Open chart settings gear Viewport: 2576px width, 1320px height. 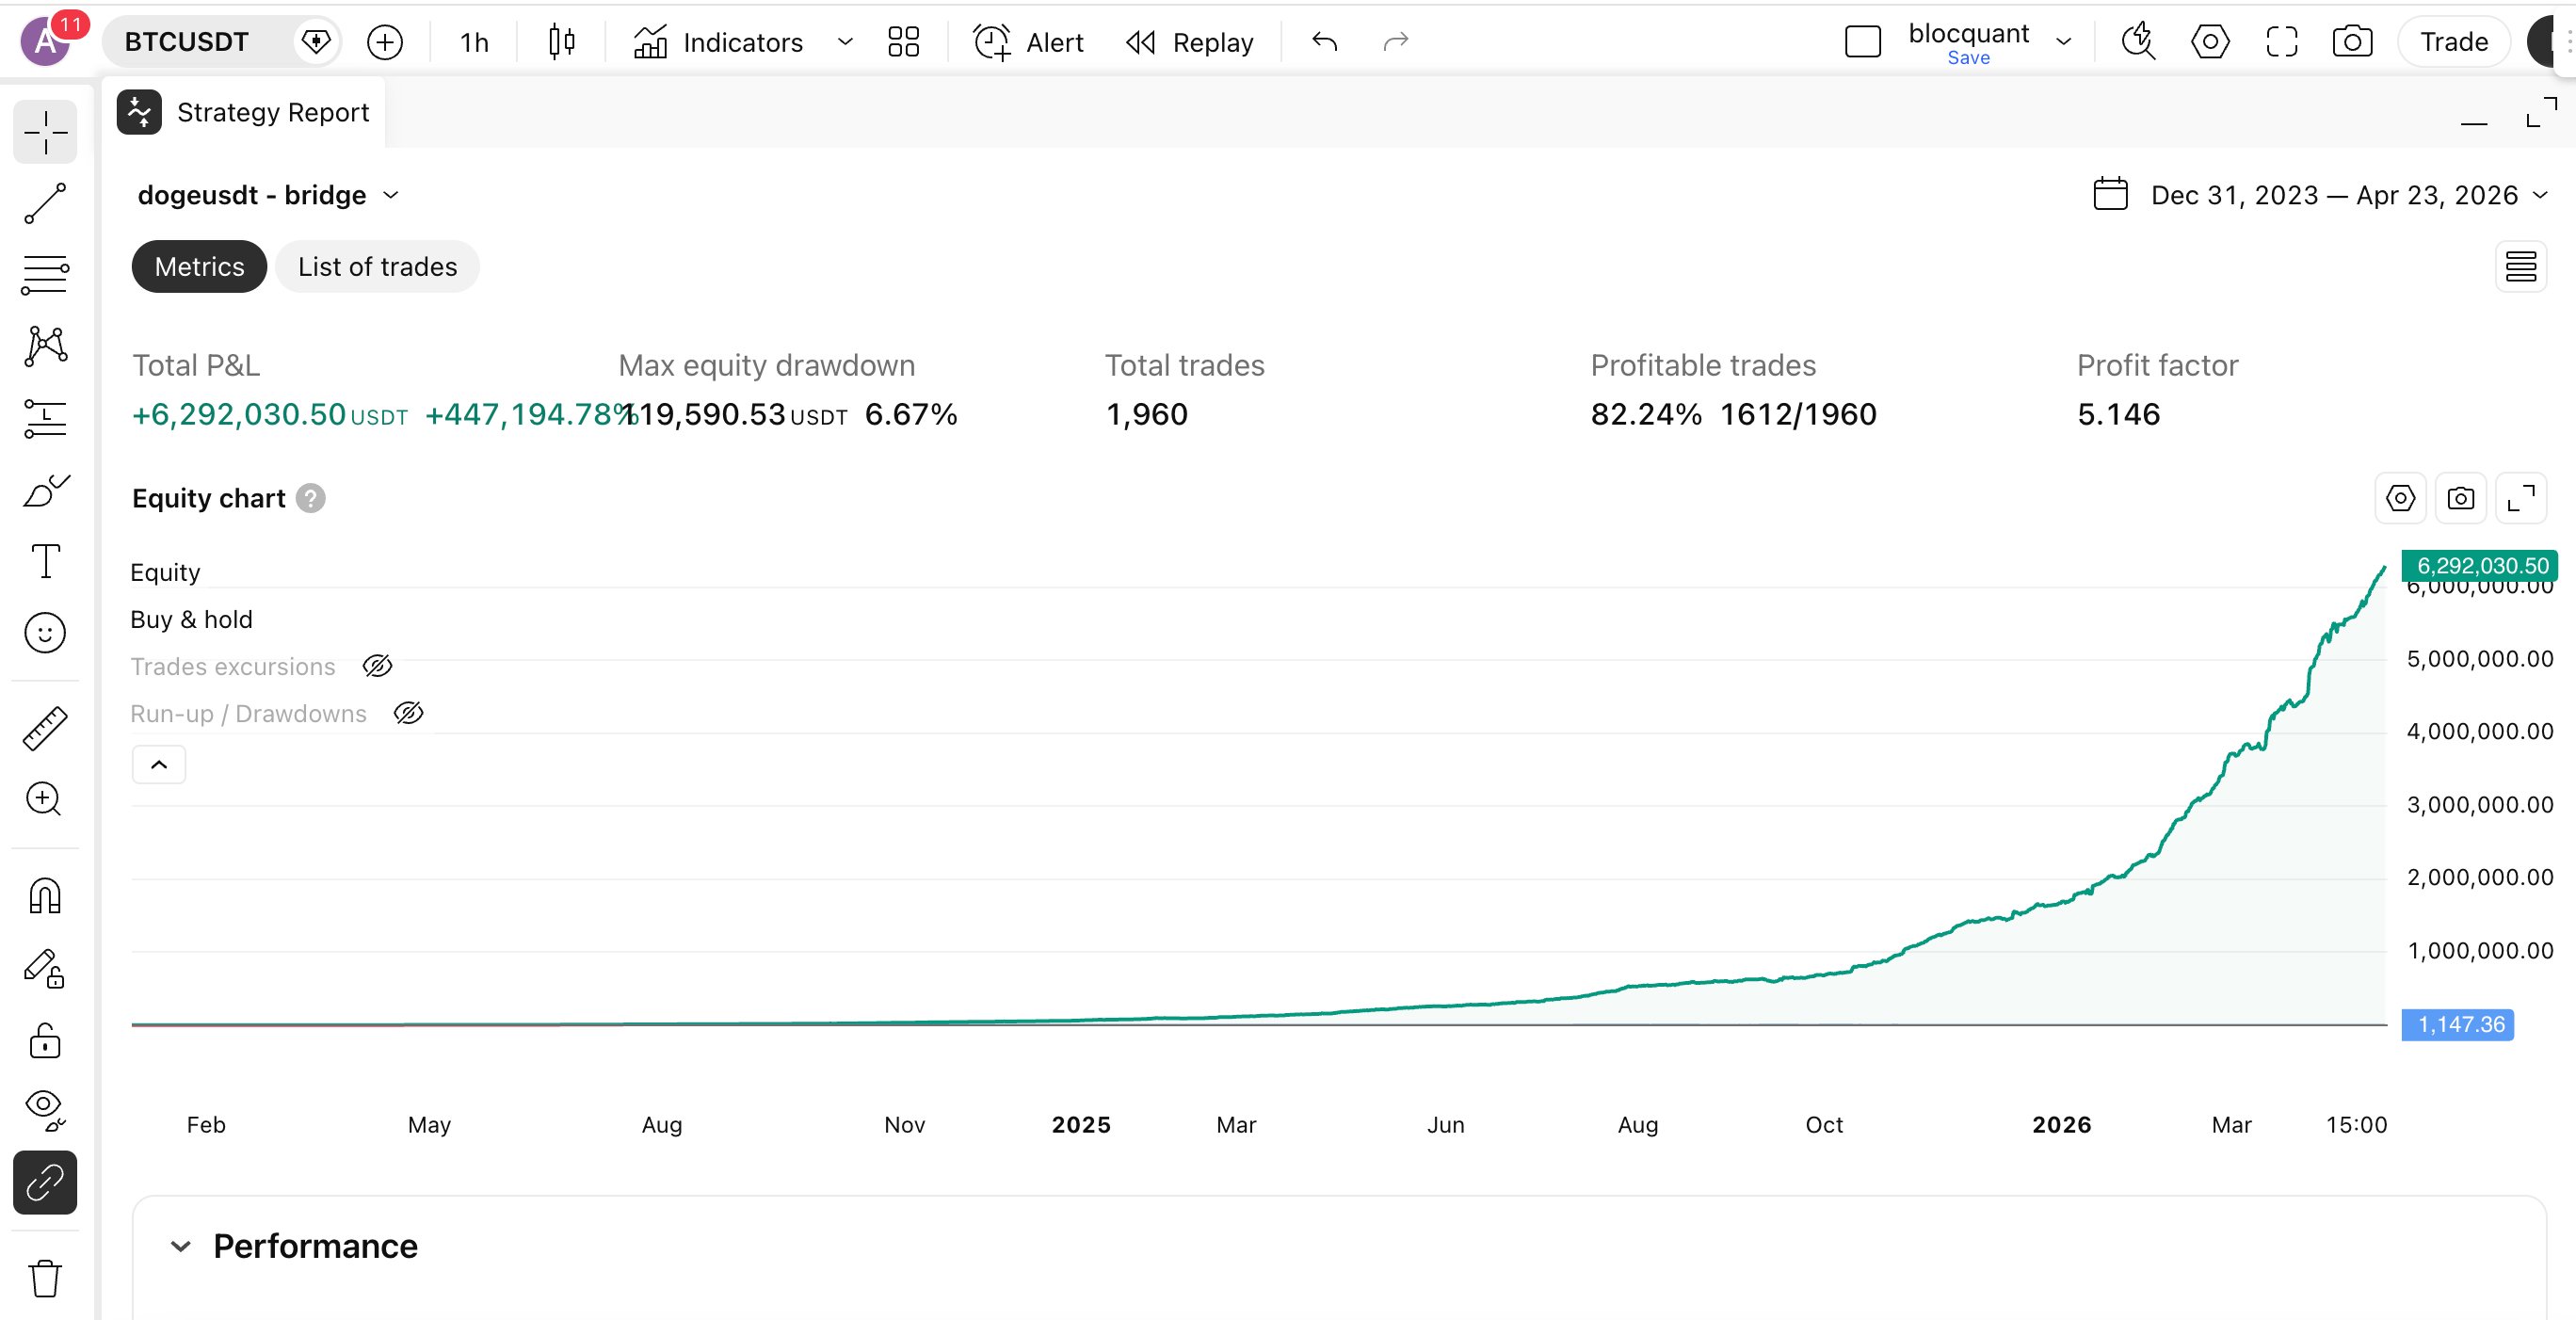[x=2210, y=41]
